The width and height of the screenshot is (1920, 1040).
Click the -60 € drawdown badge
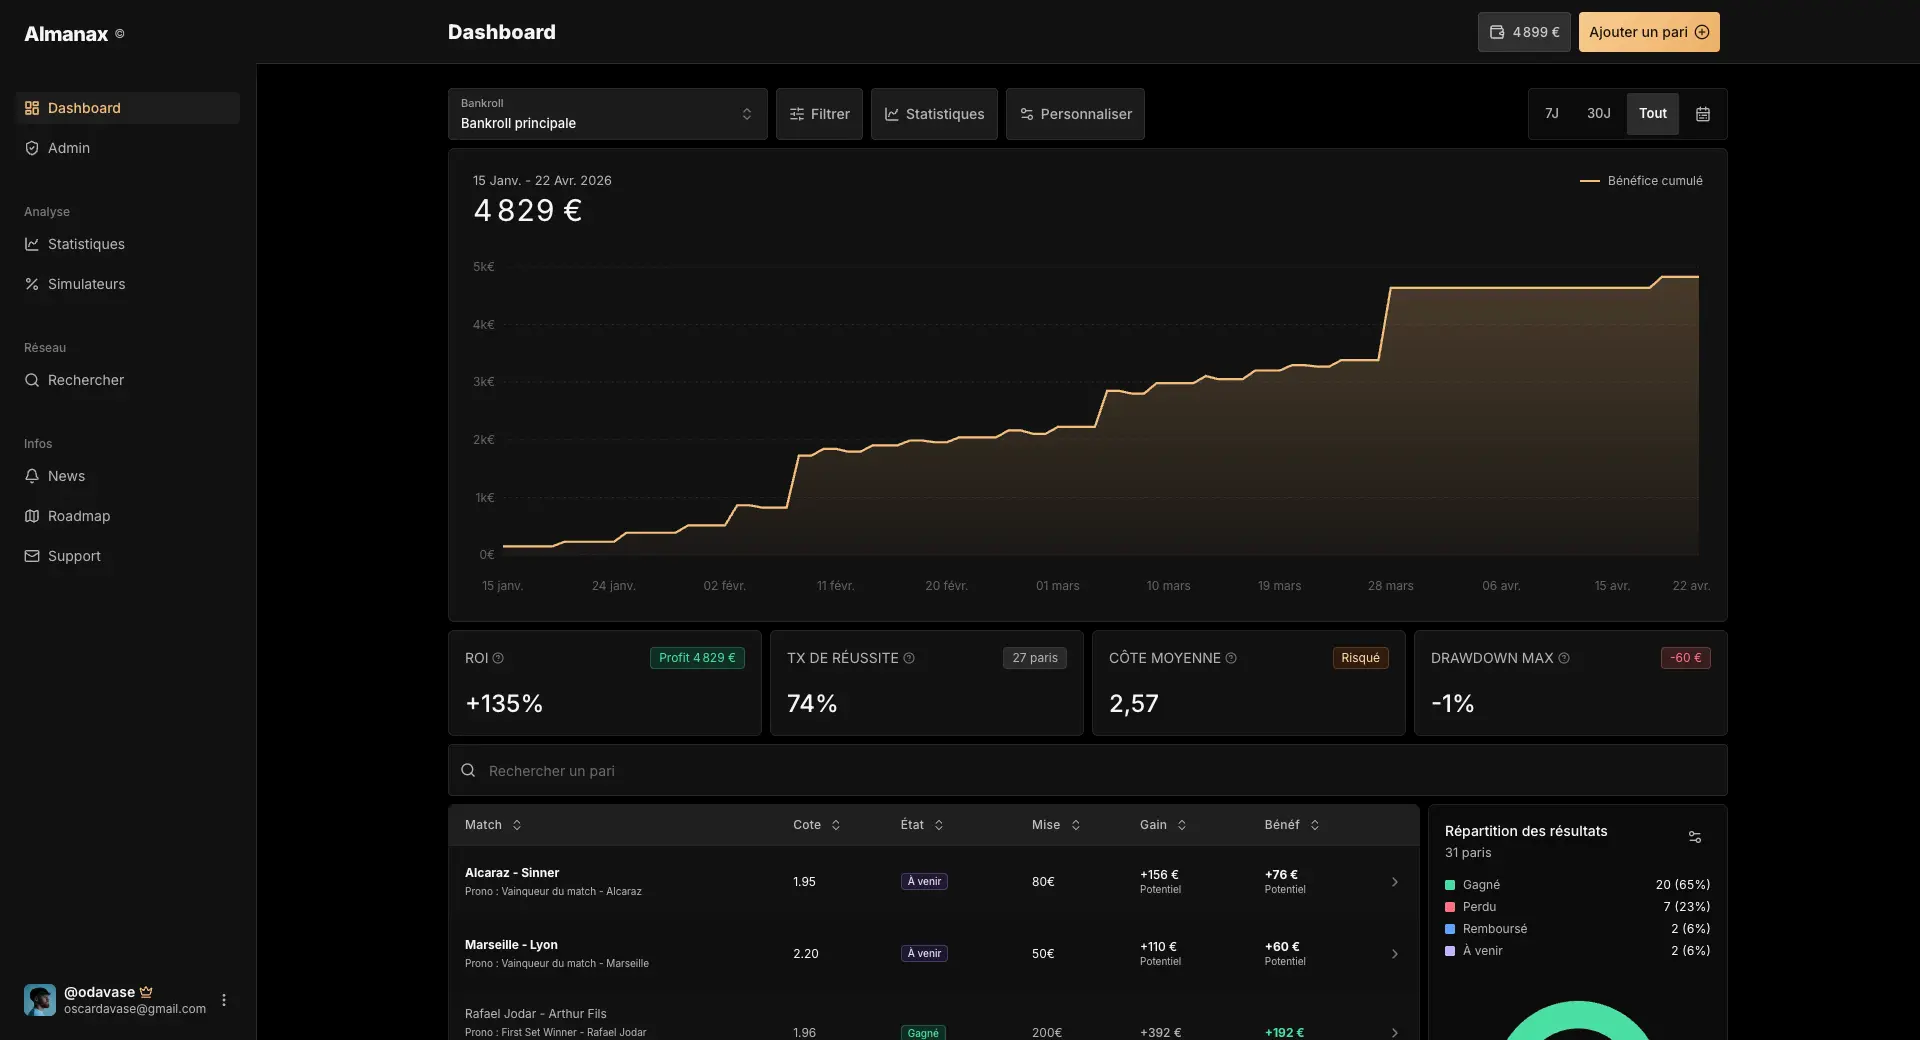[1686, 658]
